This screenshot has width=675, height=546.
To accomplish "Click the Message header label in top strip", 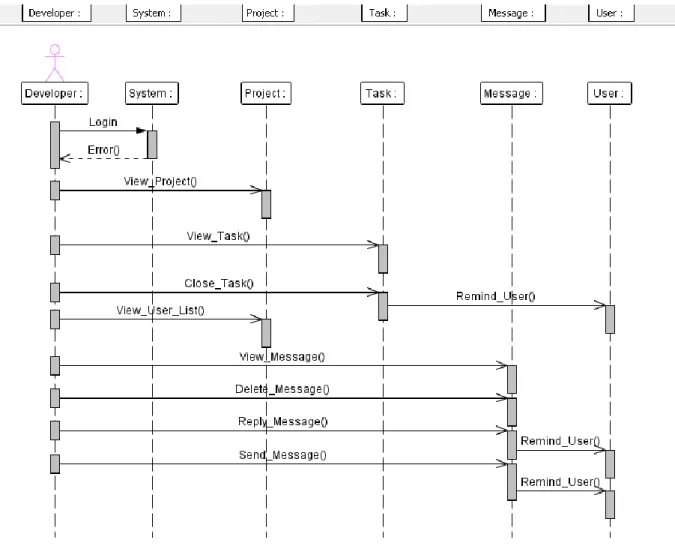I will click(x=513, y=13).
